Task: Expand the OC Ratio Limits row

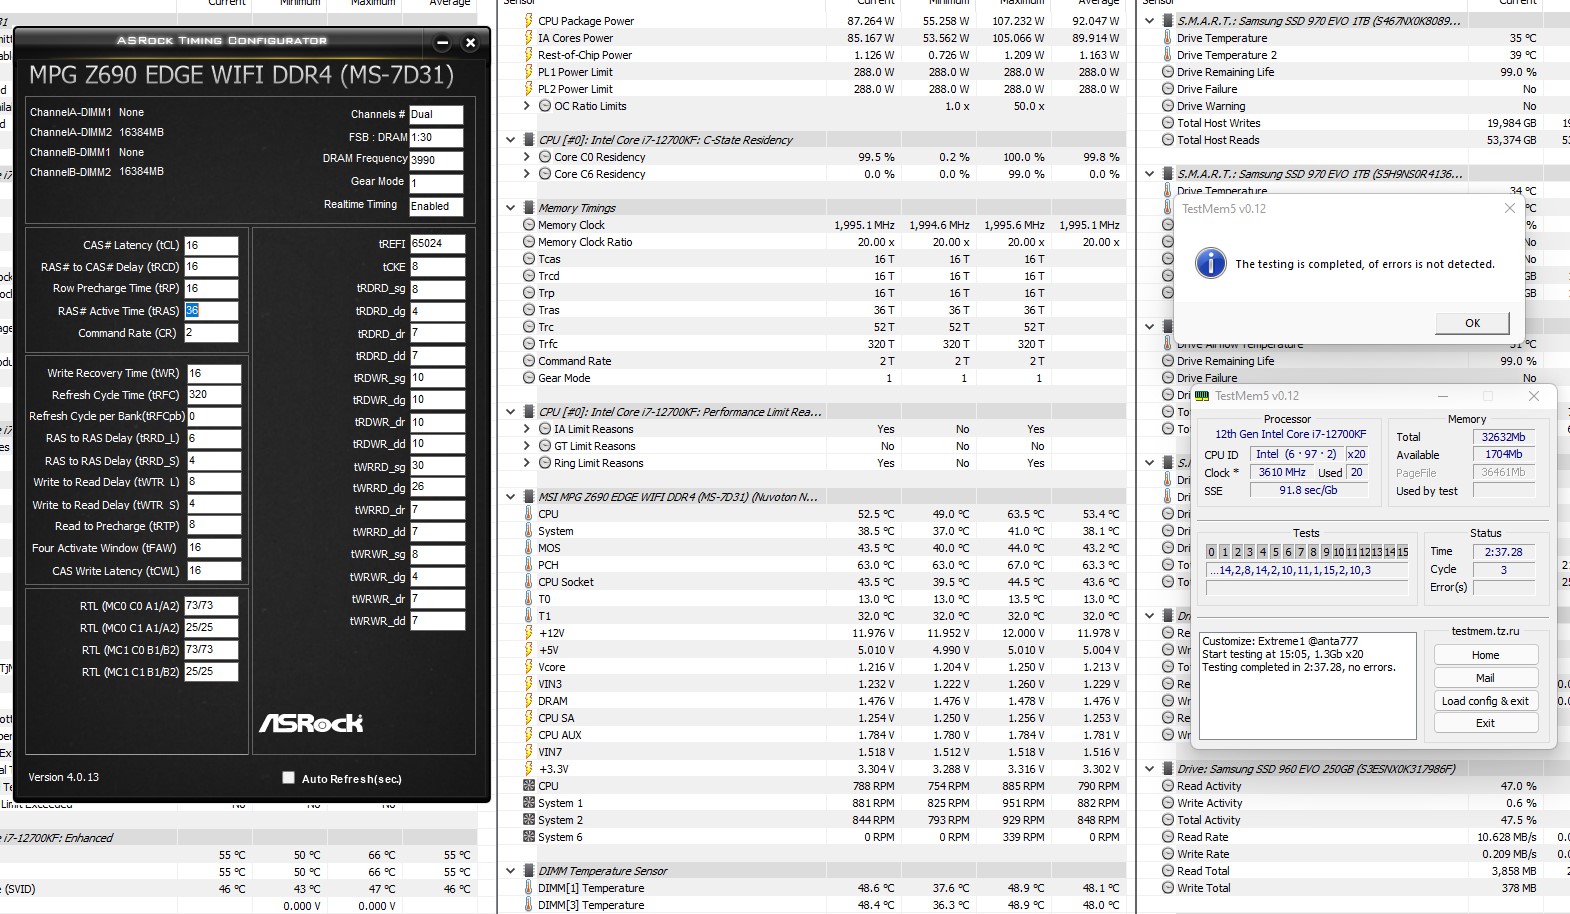Action: tap(527, 106)
